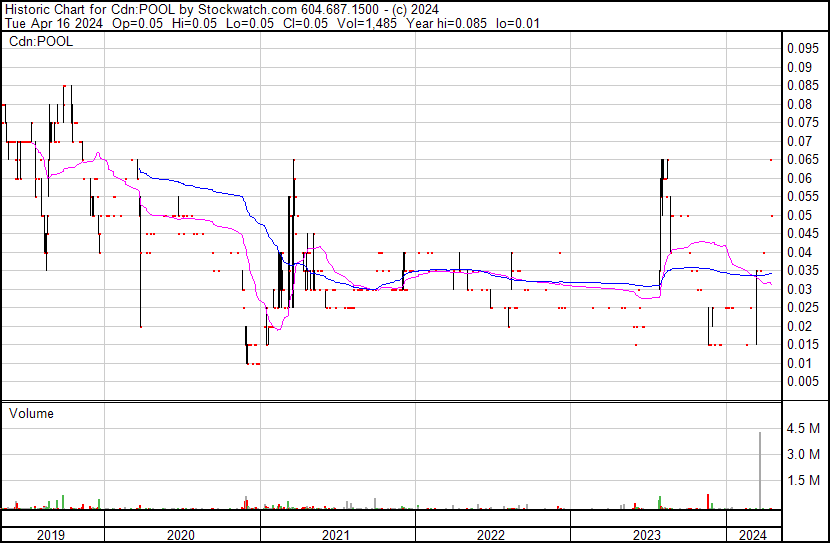Screen dimensions: 830x543
Task: Click the 4.5 M volume axis label
Action: [x=803, y=428]
